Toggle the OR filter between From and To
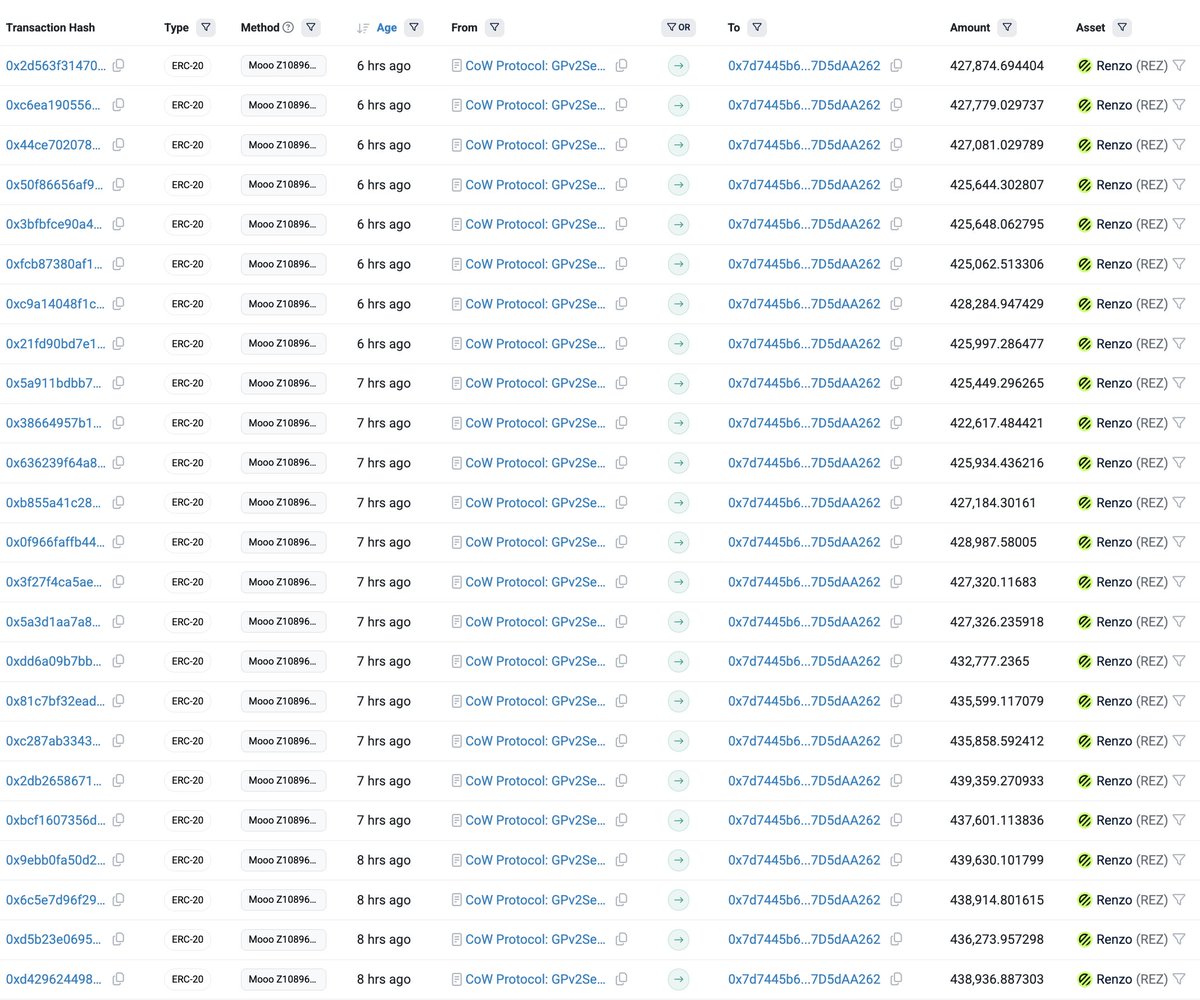Image resolution: width=1200 pixels, height=1000 pixels. (678, 28)
